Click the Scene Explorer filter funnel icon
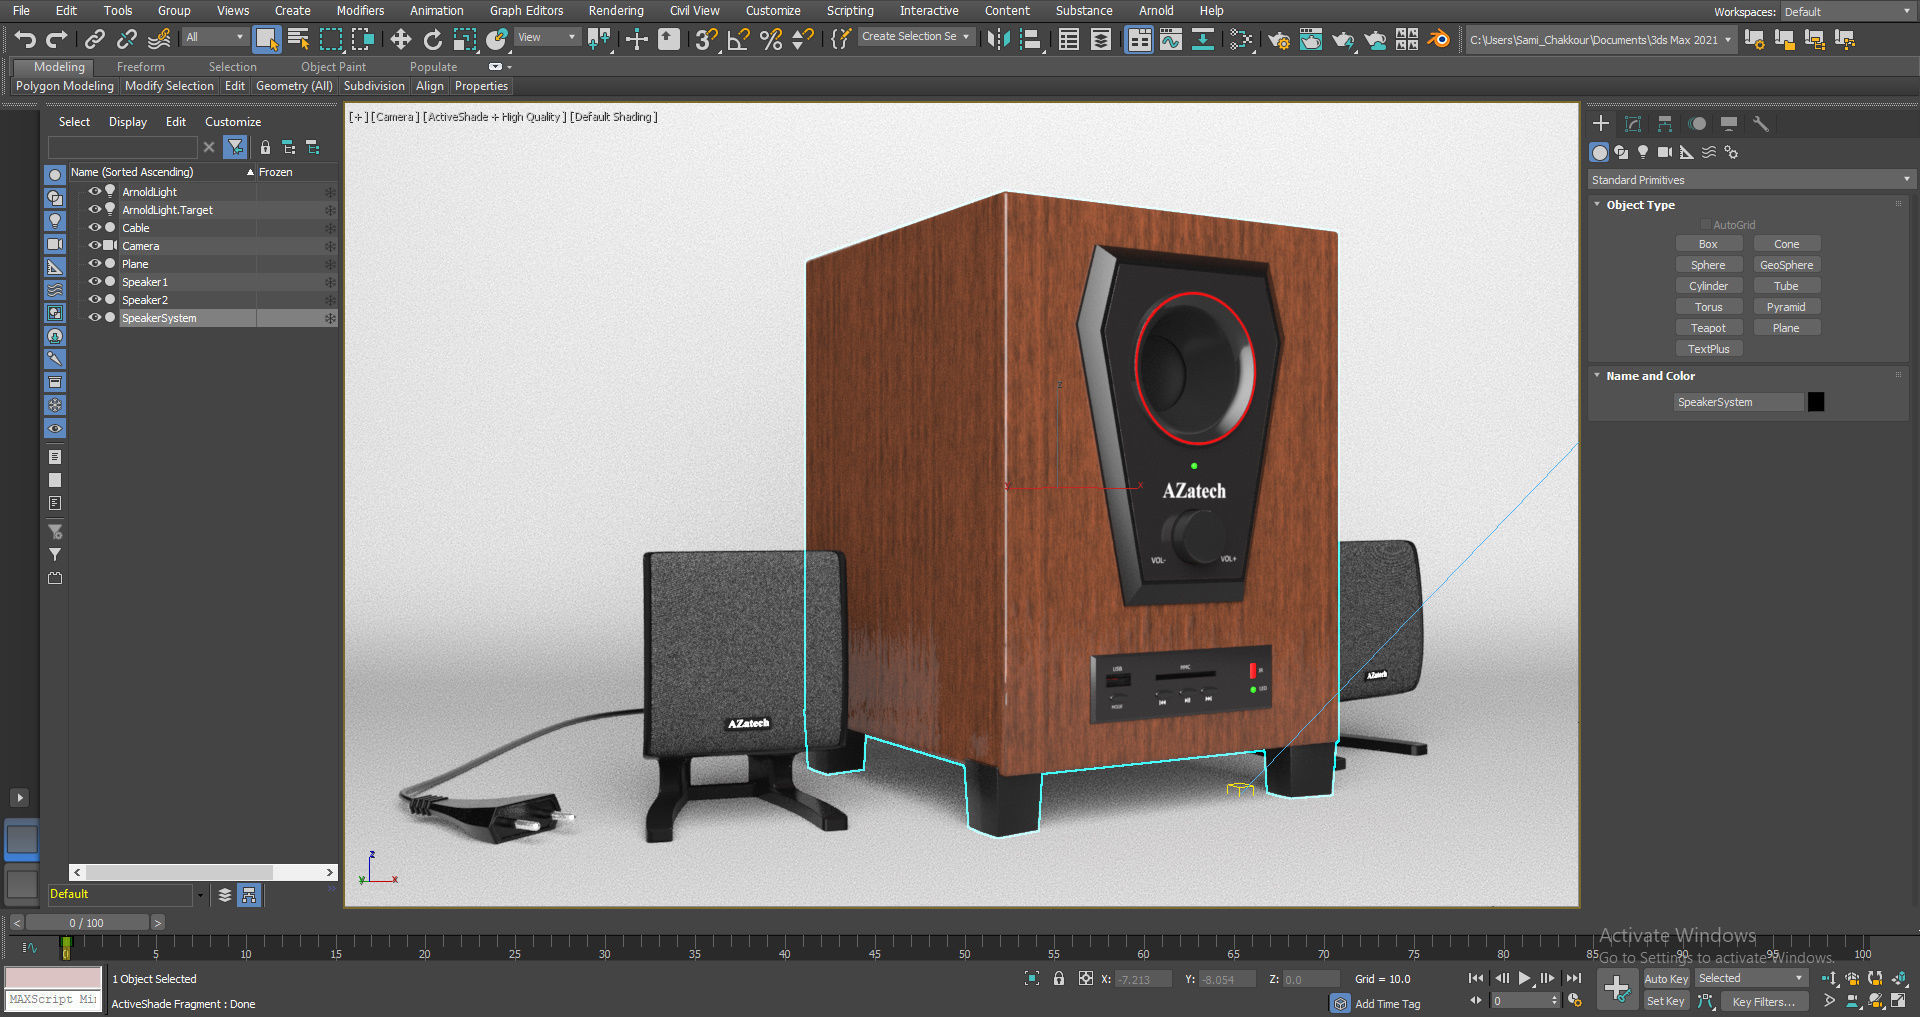 (235, 147)
